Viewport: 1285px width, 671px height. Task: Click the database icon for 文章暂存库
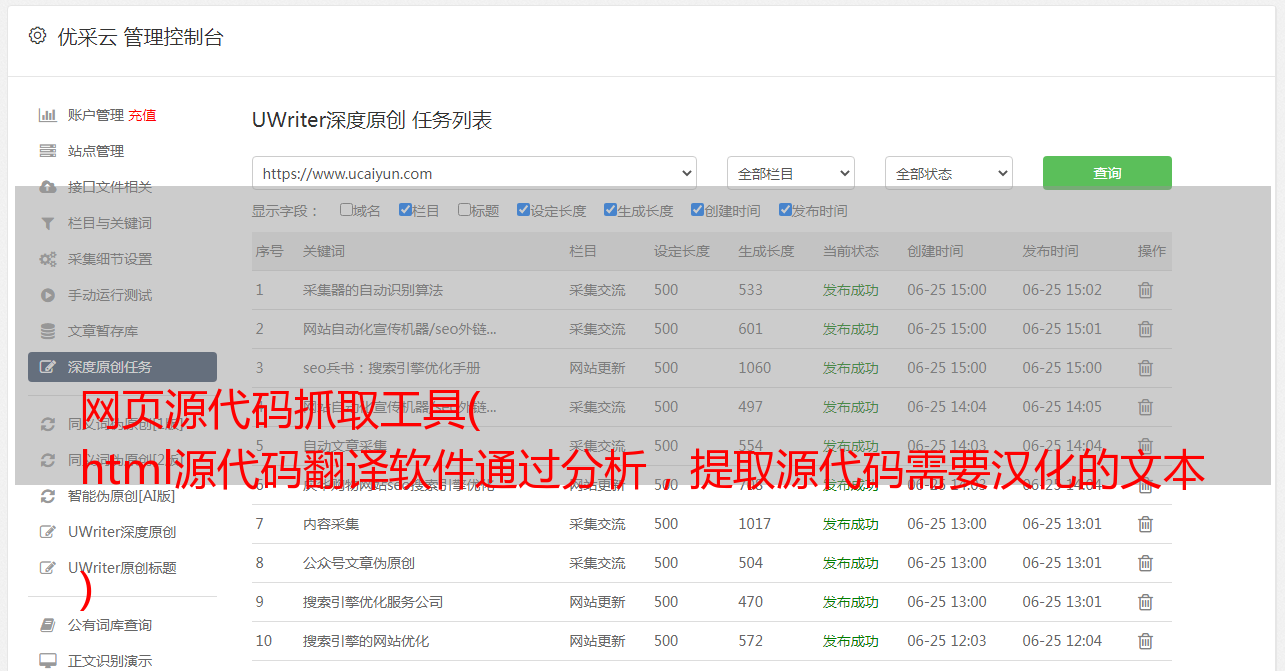click(x=47, y=331)
